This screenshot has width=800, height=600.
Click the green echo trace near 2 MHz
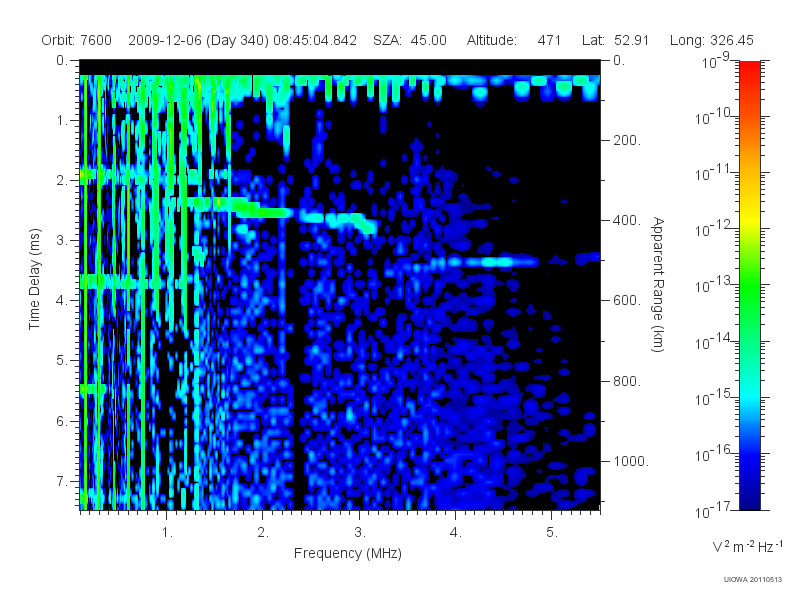265,213
